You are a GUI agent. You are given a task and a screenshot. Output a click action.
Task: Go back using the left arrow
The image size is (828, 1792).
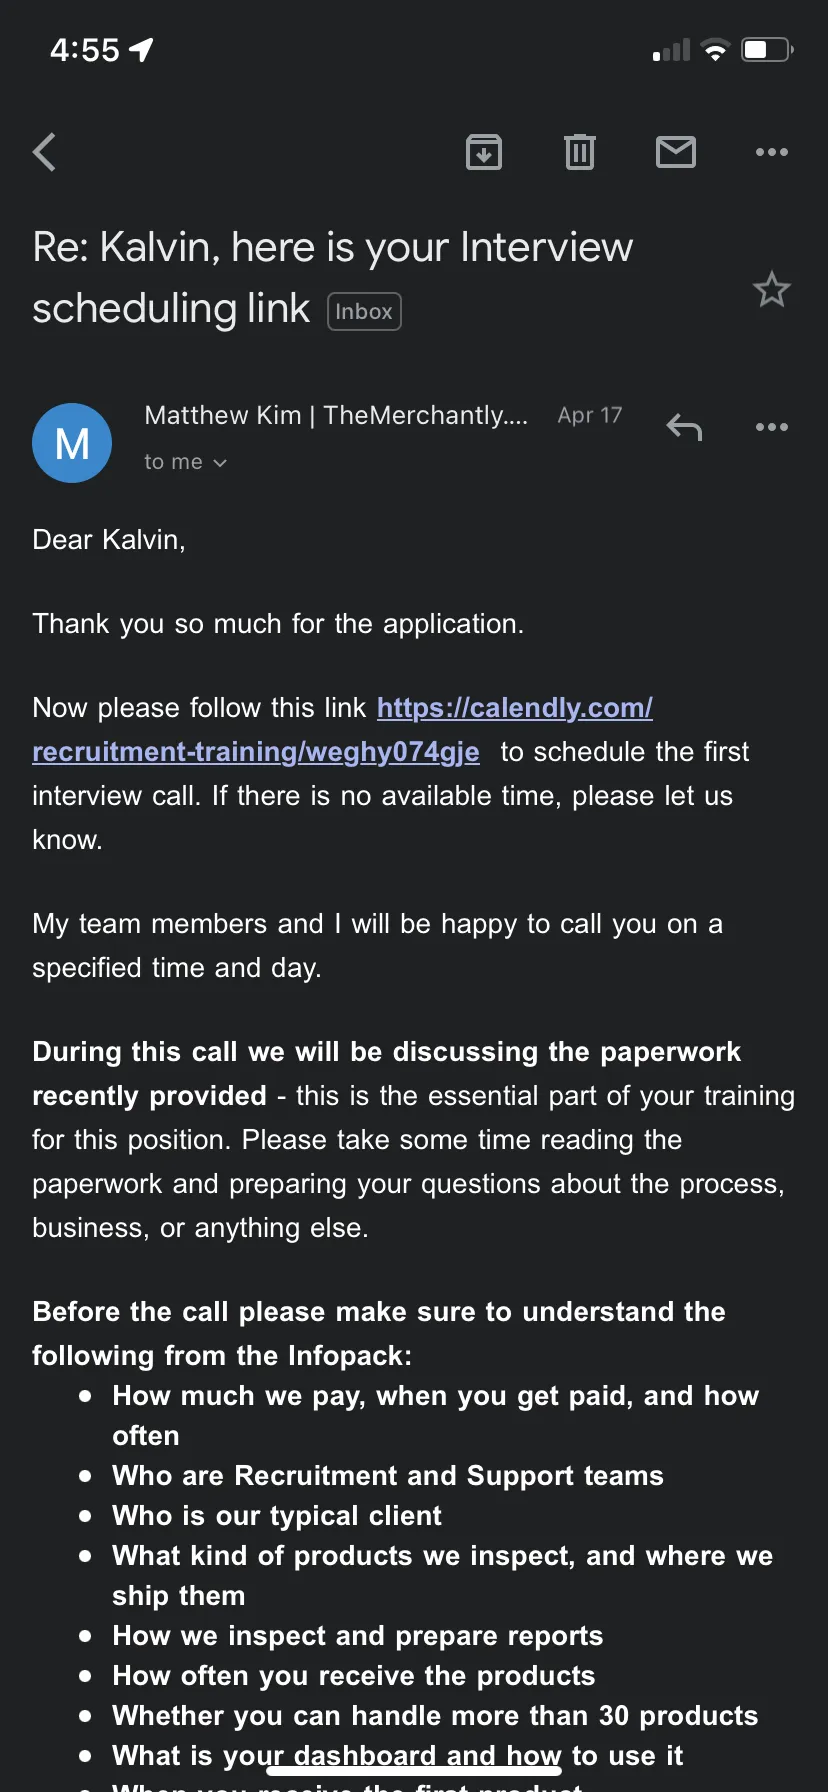point(44,152)
